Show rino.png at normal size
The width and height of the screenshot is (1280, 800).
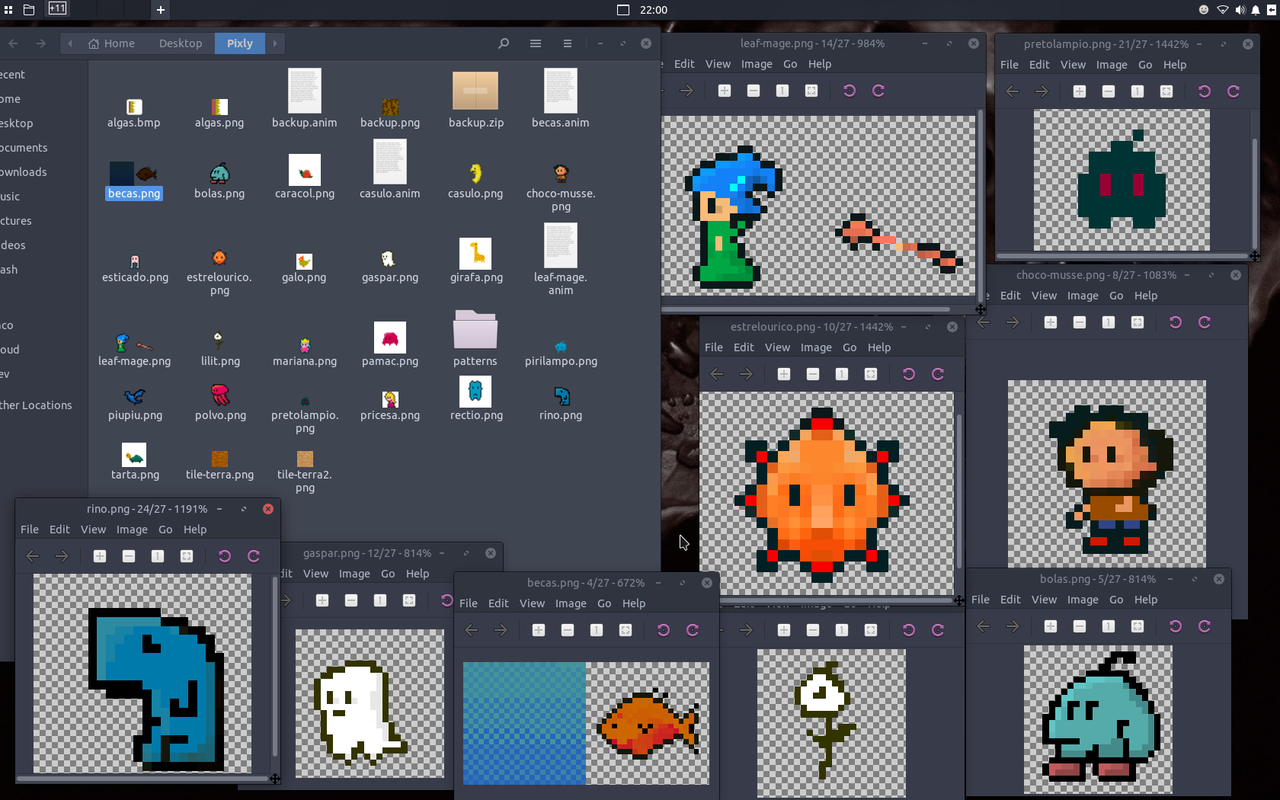point(157,556)
